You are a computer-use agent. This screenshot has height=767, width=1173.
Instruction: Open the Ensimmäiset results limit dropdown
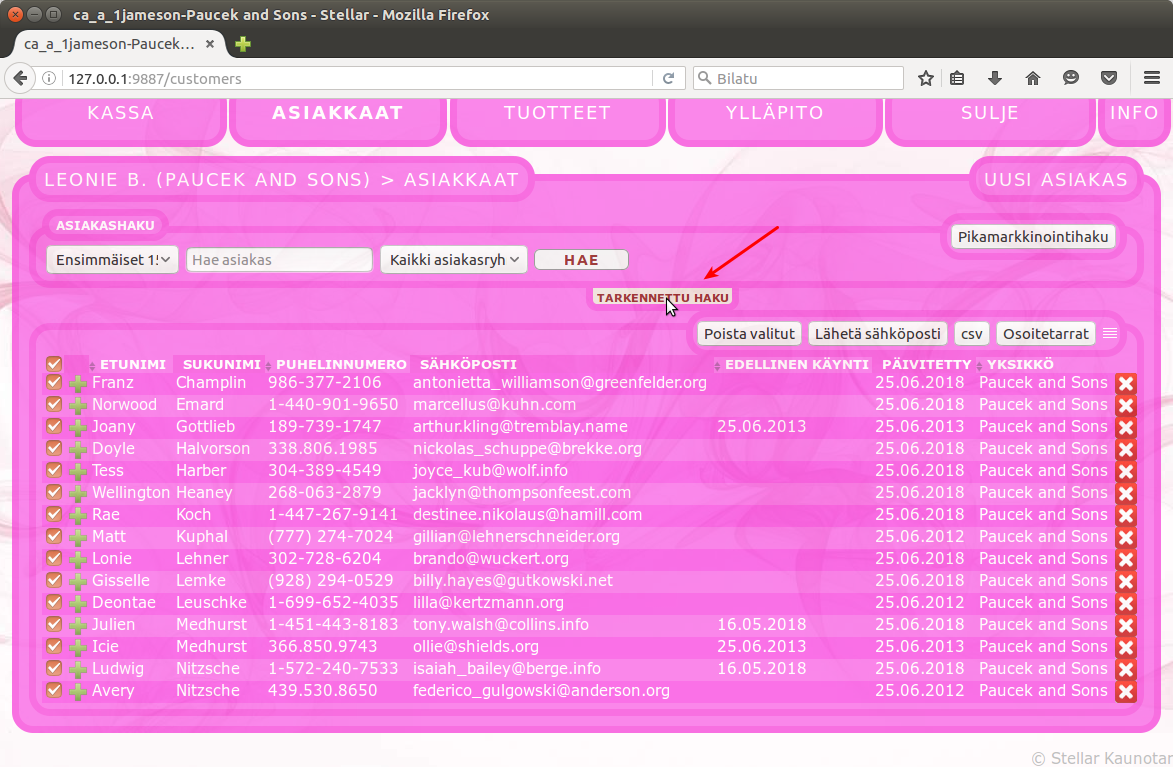(112, 260)
